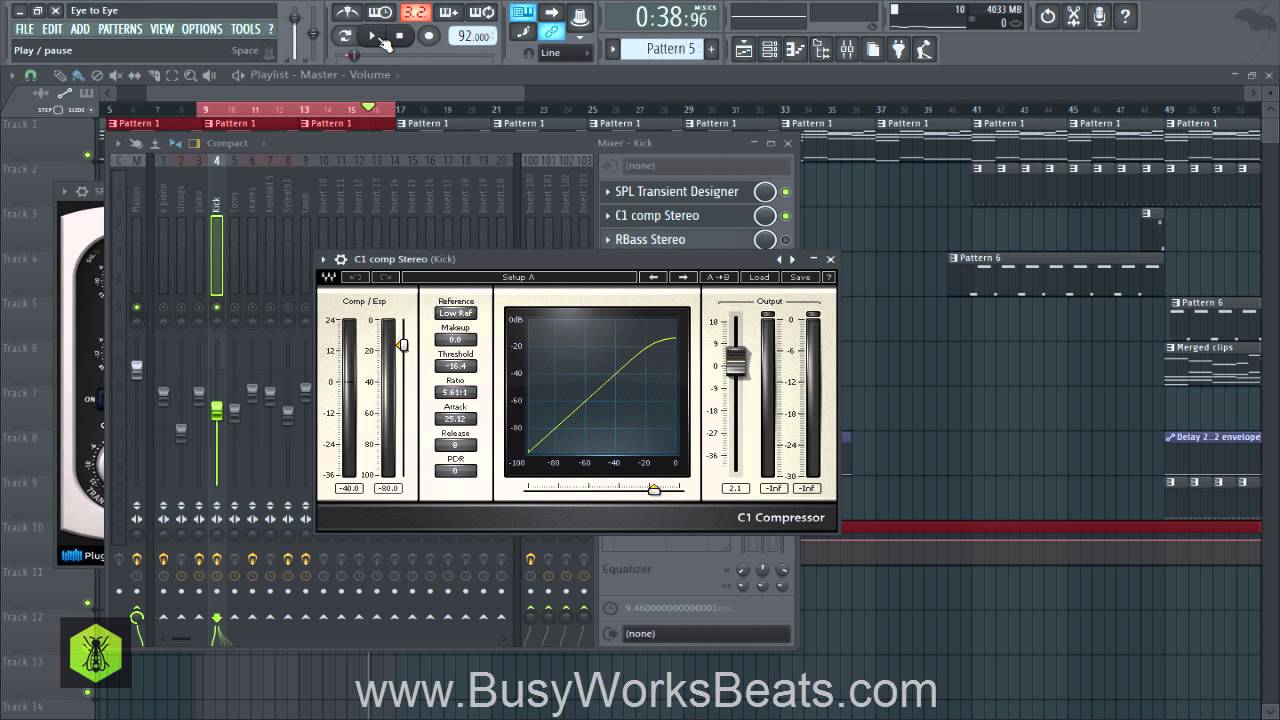Open the PATTERNS menu
The image size is (1280, 720).
[120, 30]
